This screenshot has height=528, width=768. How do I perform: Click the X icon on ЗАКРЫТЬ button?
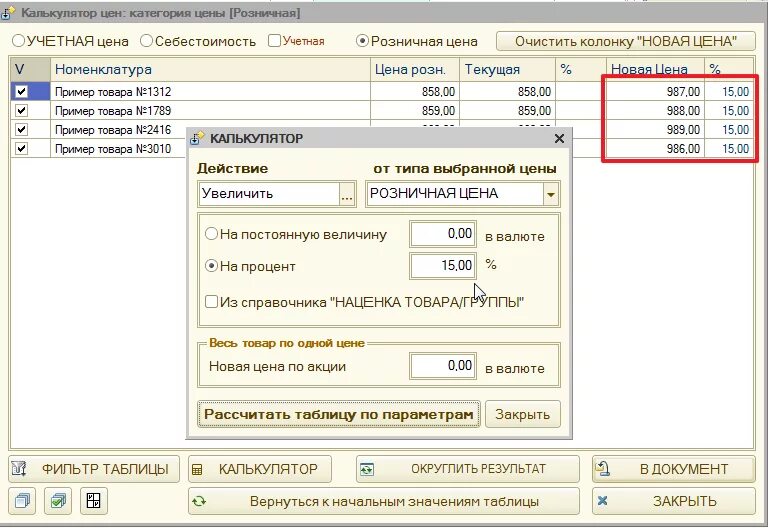click(602, 501)
